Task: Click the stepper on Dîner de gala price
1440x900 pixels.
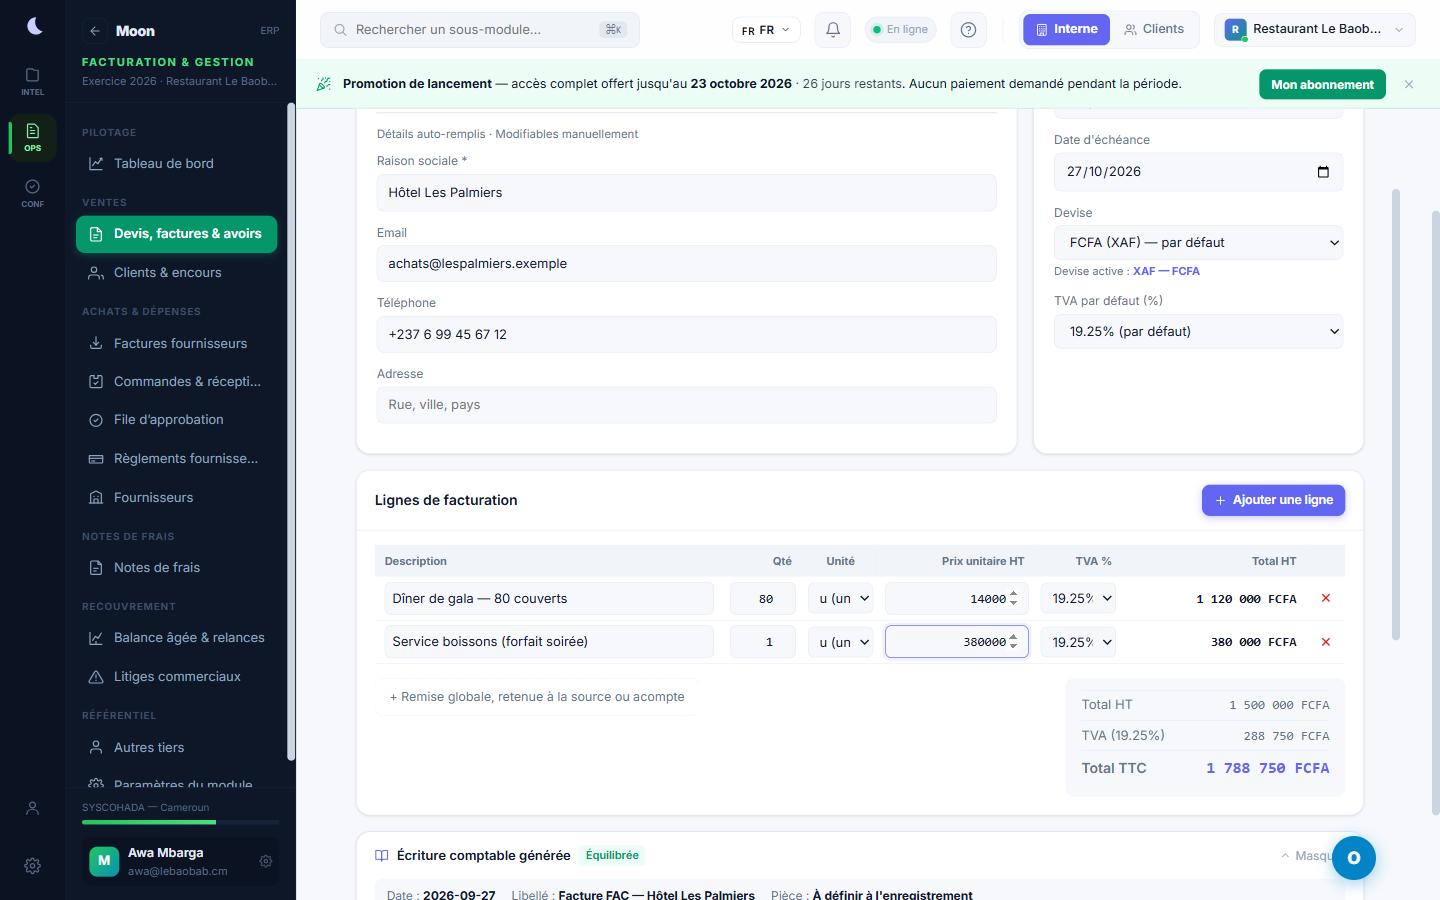Action: [x=1014, y=599]
